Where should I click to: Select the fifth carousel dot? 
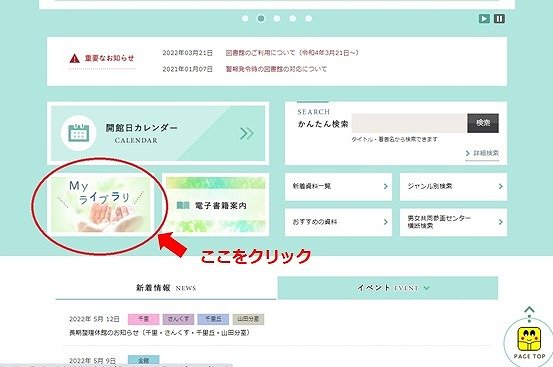pyautogui.click(x=309, y=18)
